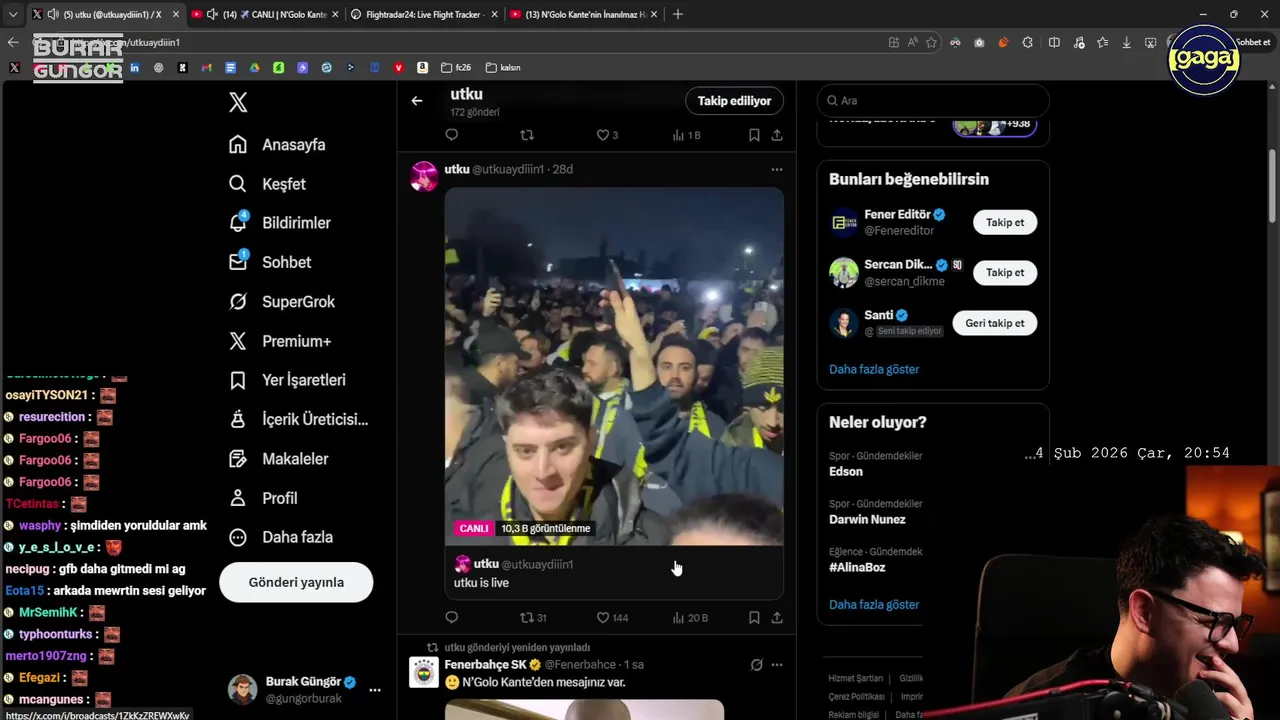Click Daha fazla göster under Neler oluyor
Screen dimensions: 1280x720
(874, 604)
